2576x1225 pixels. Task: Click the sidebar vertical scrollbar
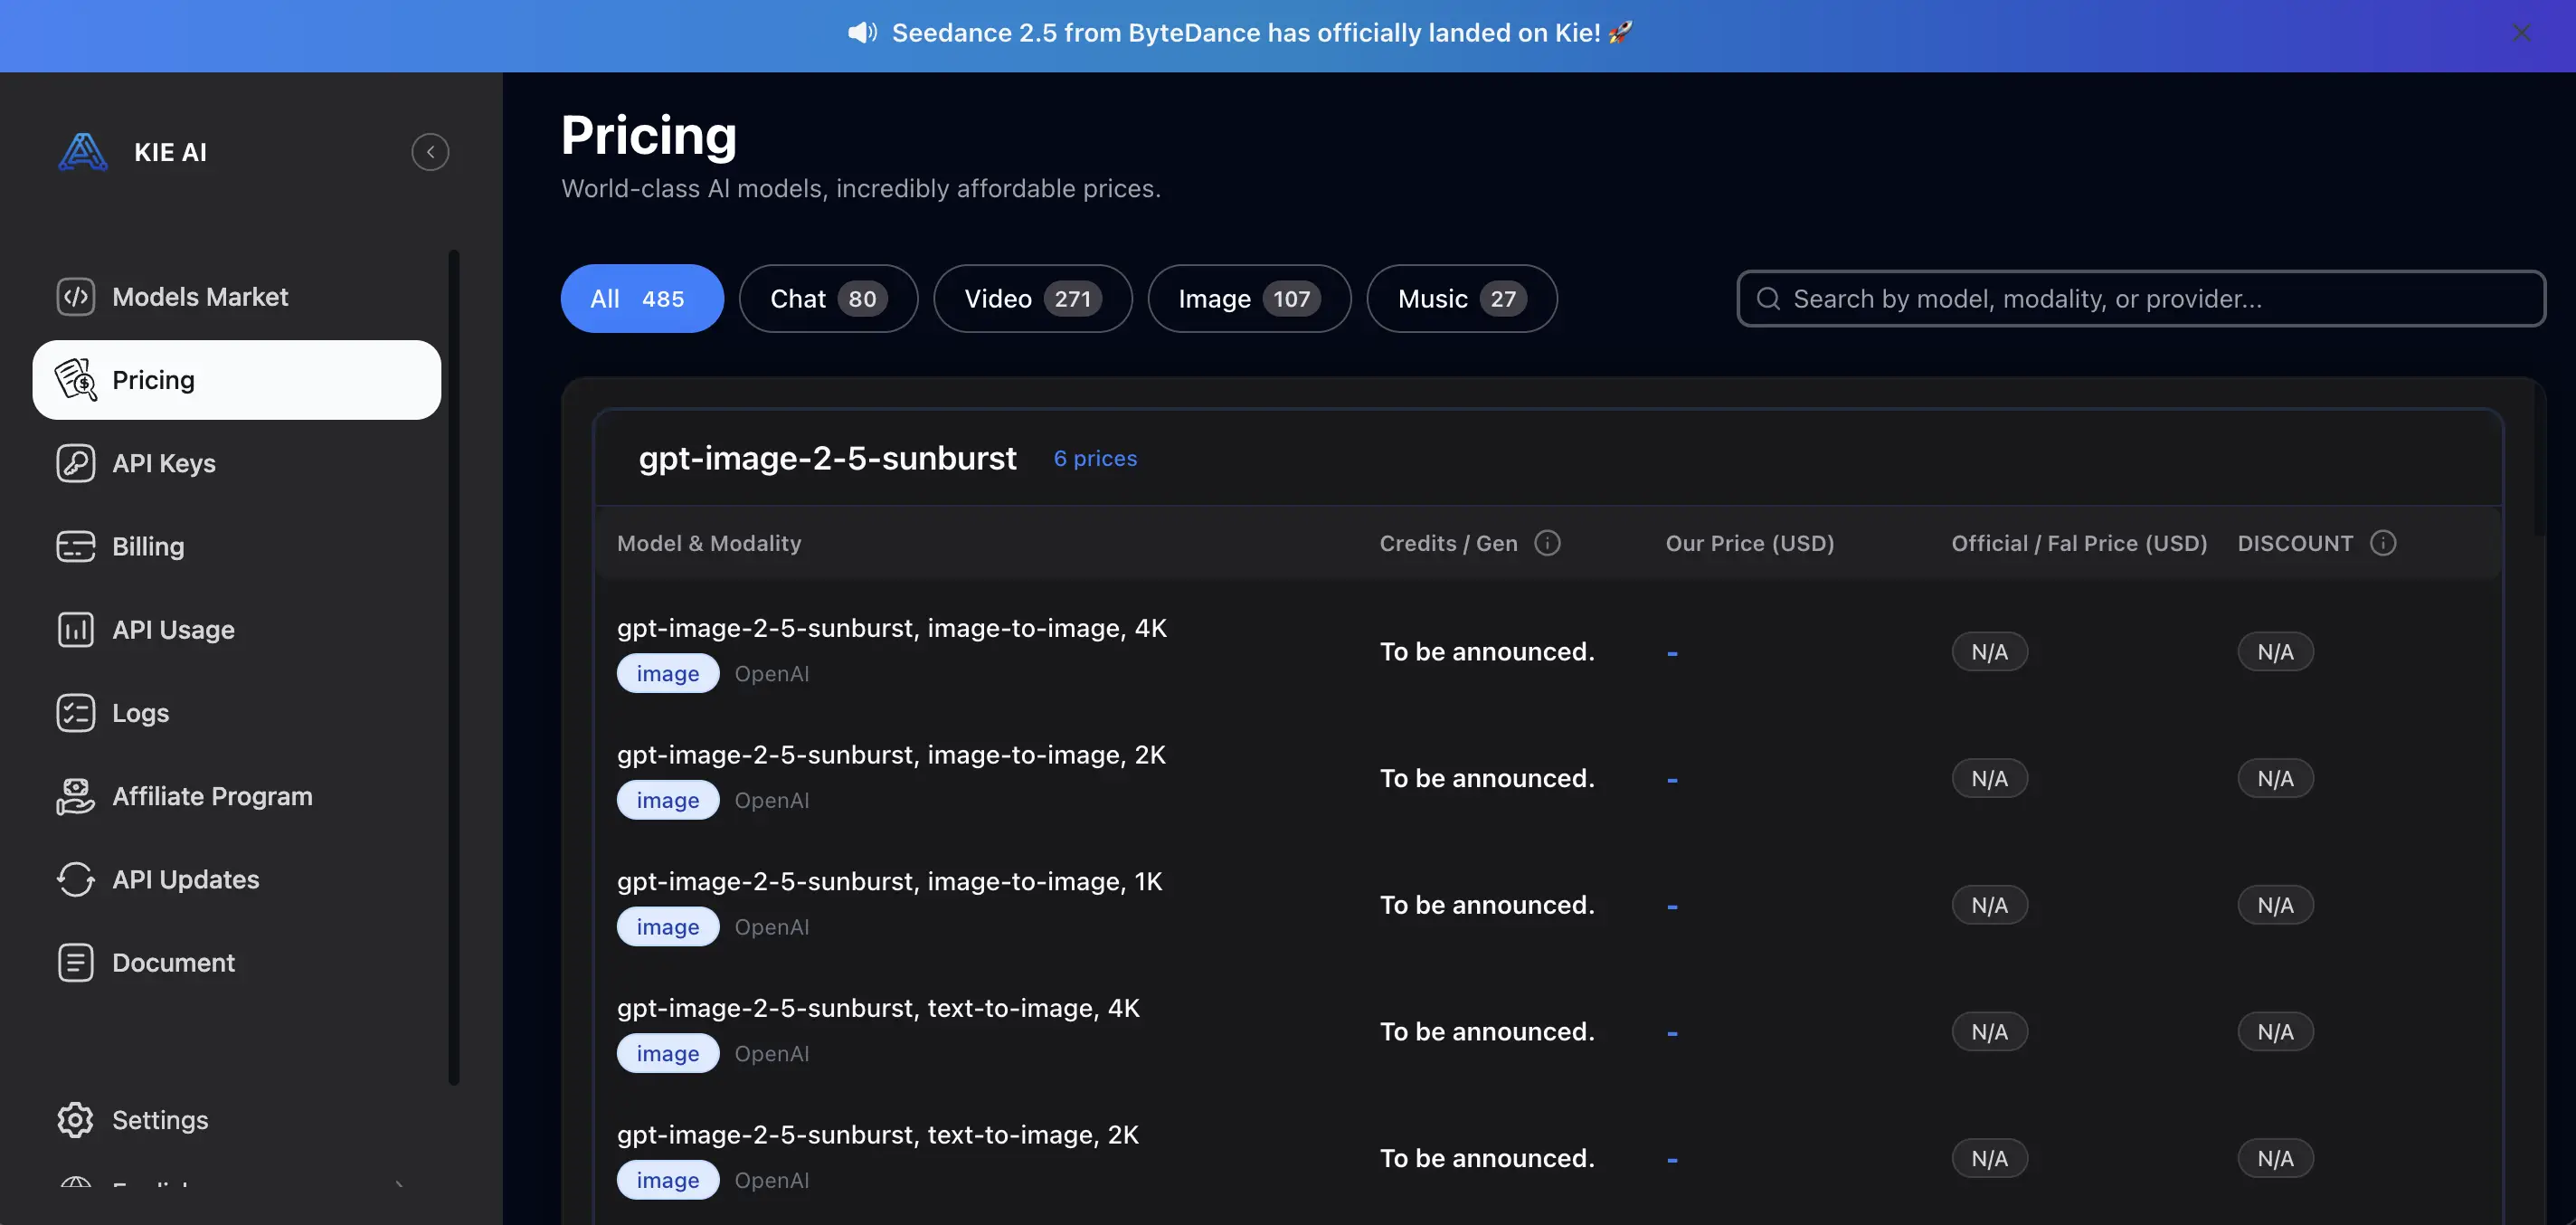pos(454,667)
